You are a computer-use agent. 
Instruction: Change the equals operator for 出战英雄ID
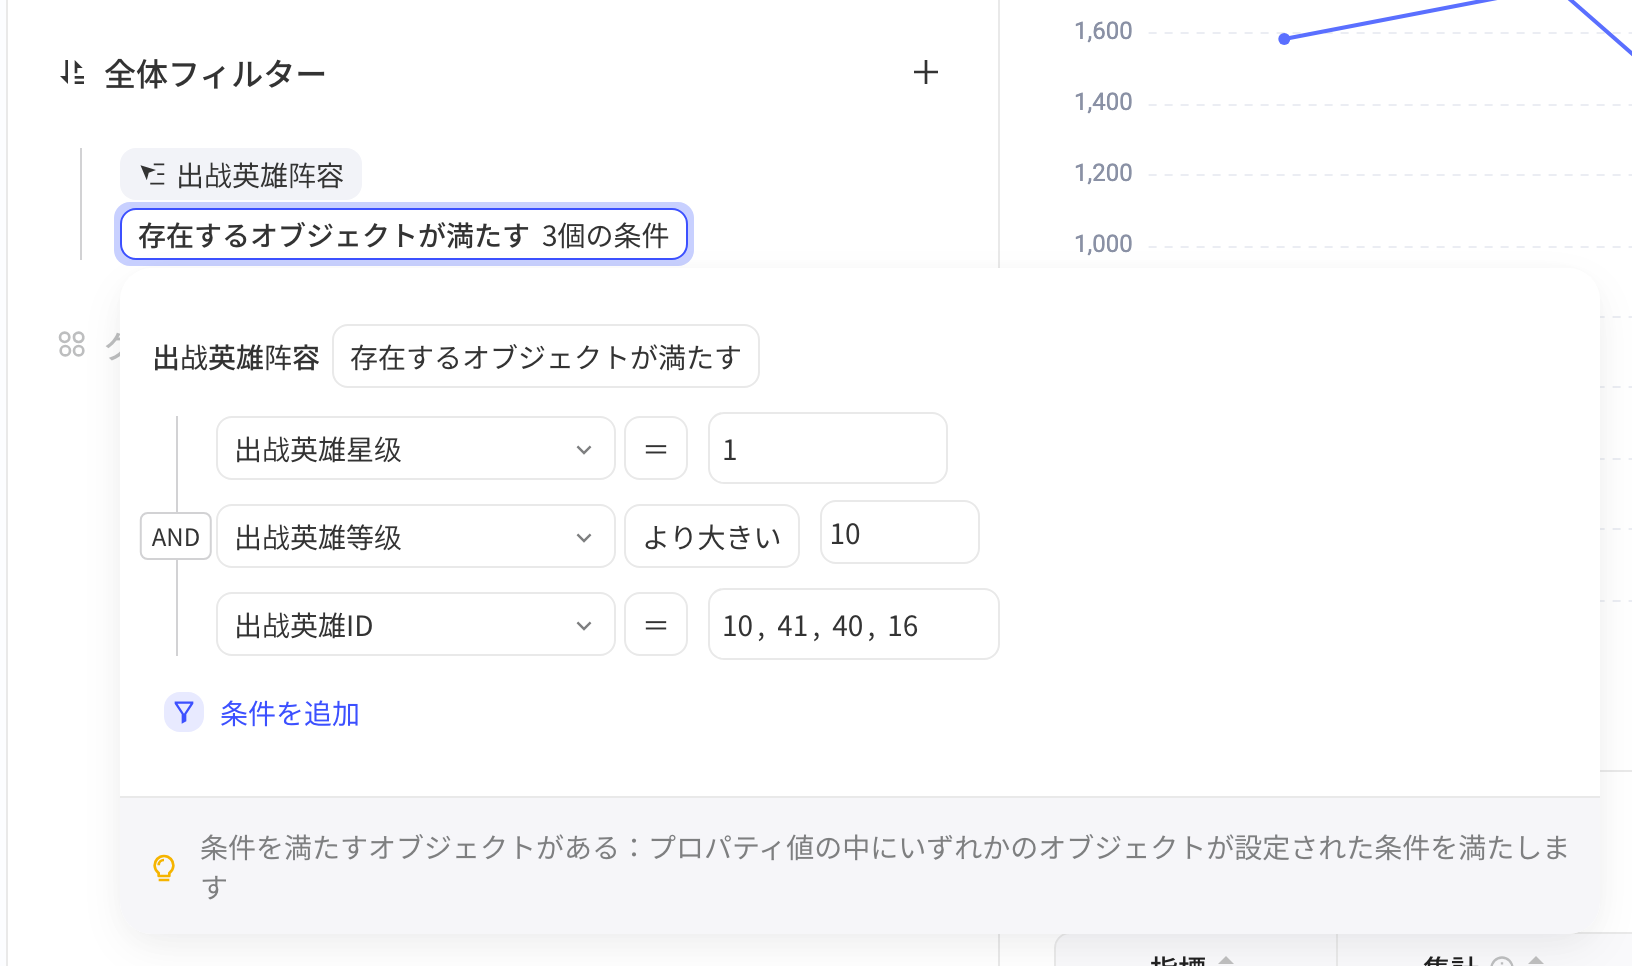point(656,625)
